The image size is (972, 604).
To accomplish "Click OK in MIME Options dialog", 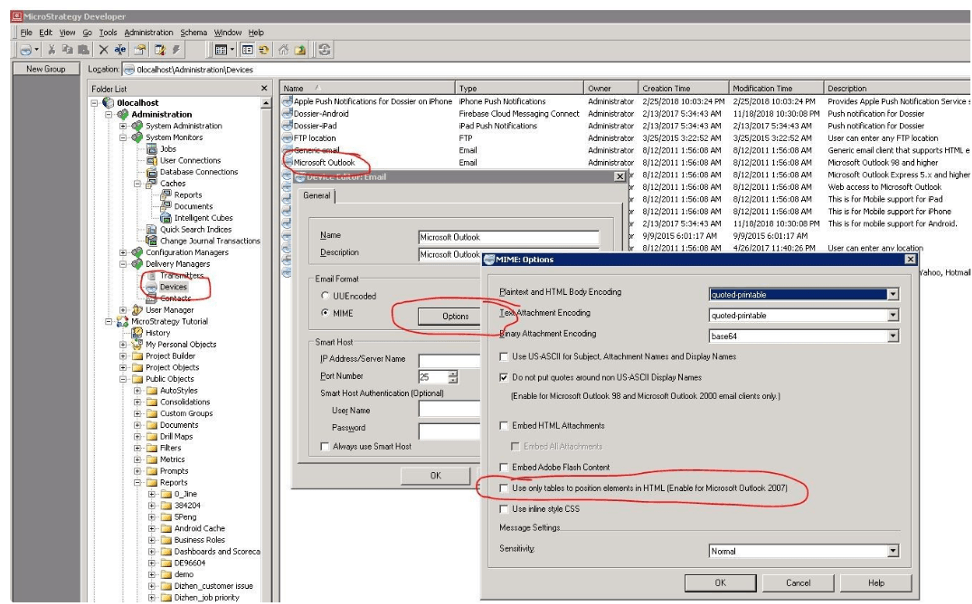I will click(x=720, y=583).
